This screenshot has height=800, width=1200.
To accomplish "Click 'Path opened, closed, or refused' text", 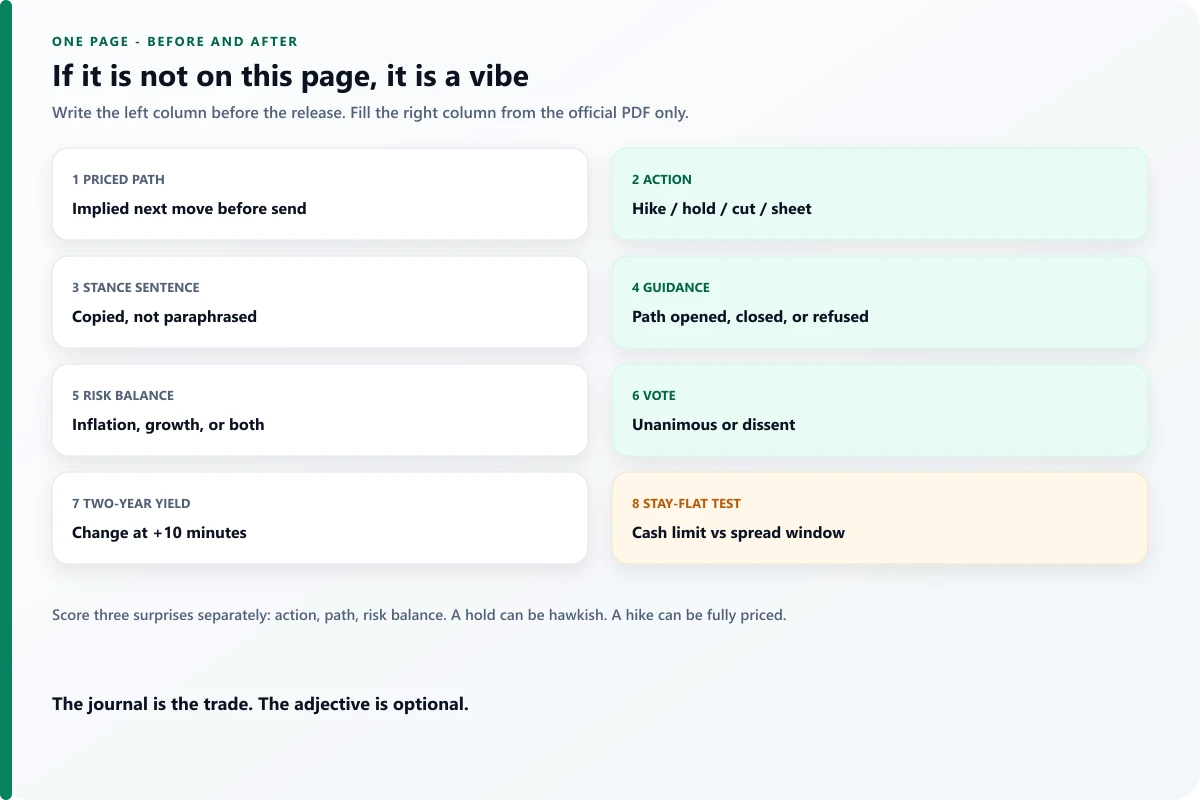I will (750, 317).
